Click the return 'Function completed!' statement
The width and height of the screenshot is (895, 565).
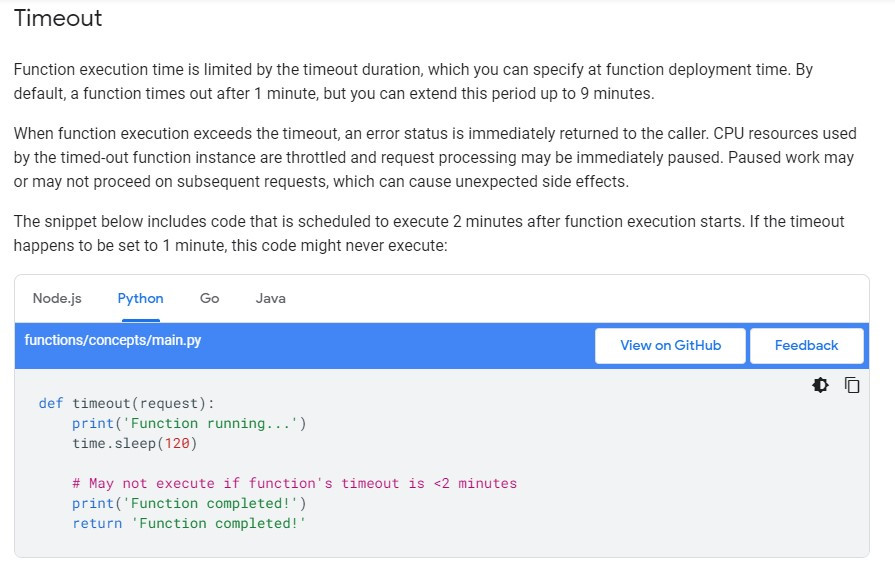(189, 523)
